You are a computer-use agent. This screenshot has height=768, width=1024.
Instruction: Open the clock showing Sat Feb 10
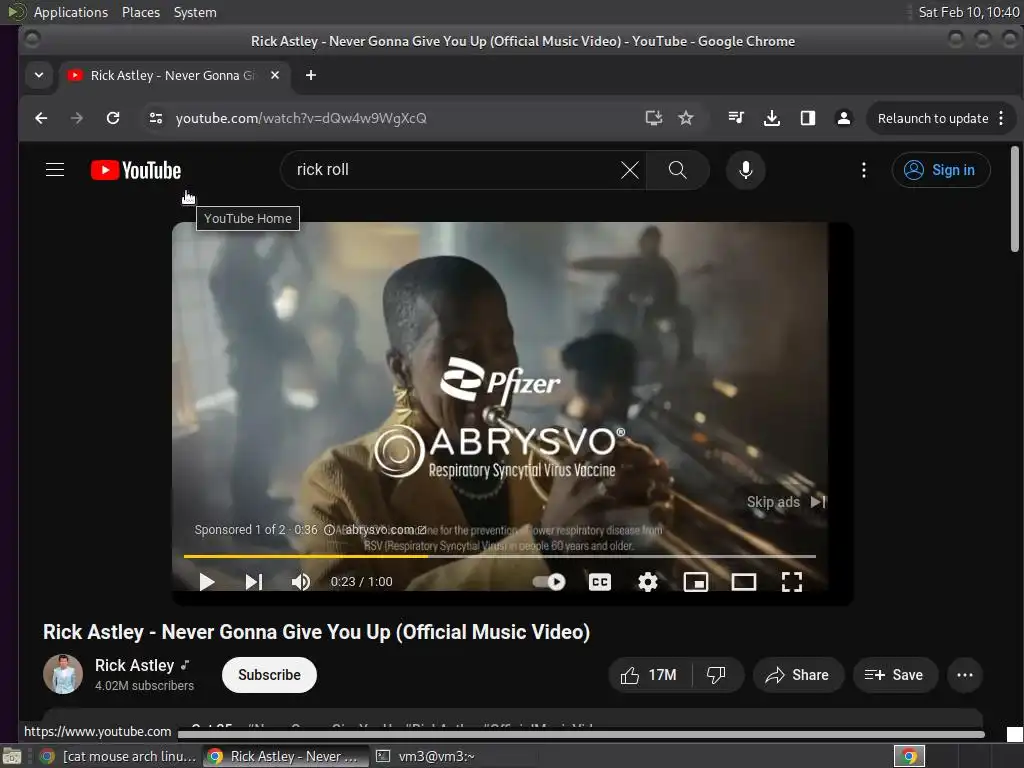[x=968, y=12]
